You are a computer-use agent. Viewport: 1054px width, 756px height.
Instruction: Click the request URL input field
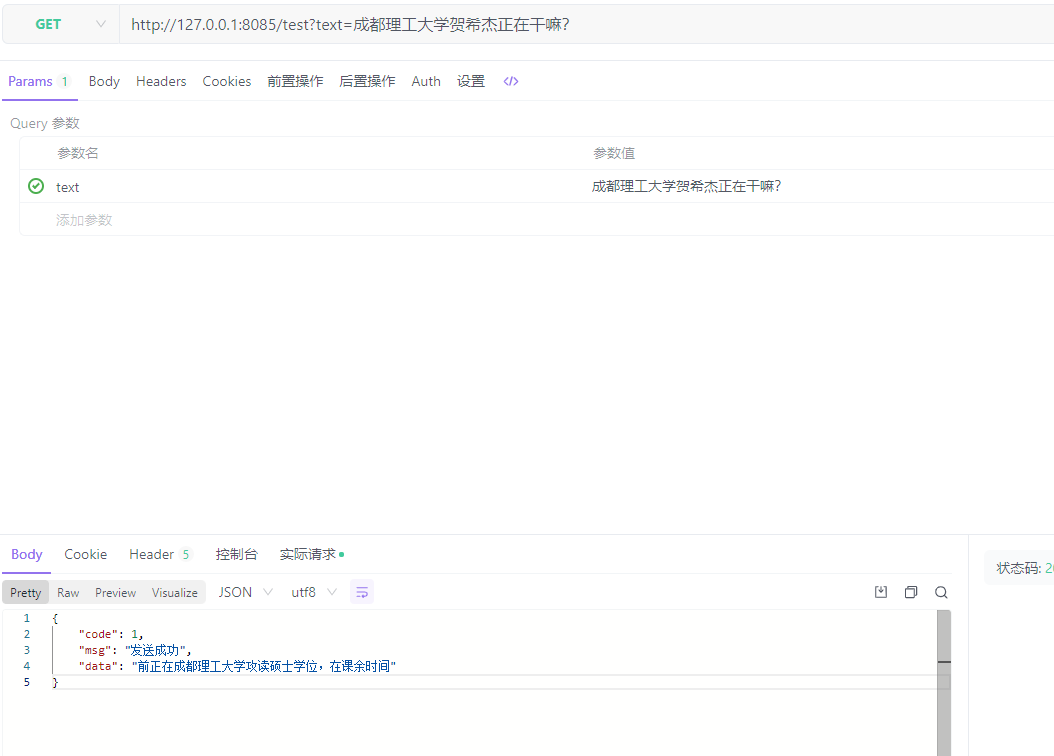587,24
